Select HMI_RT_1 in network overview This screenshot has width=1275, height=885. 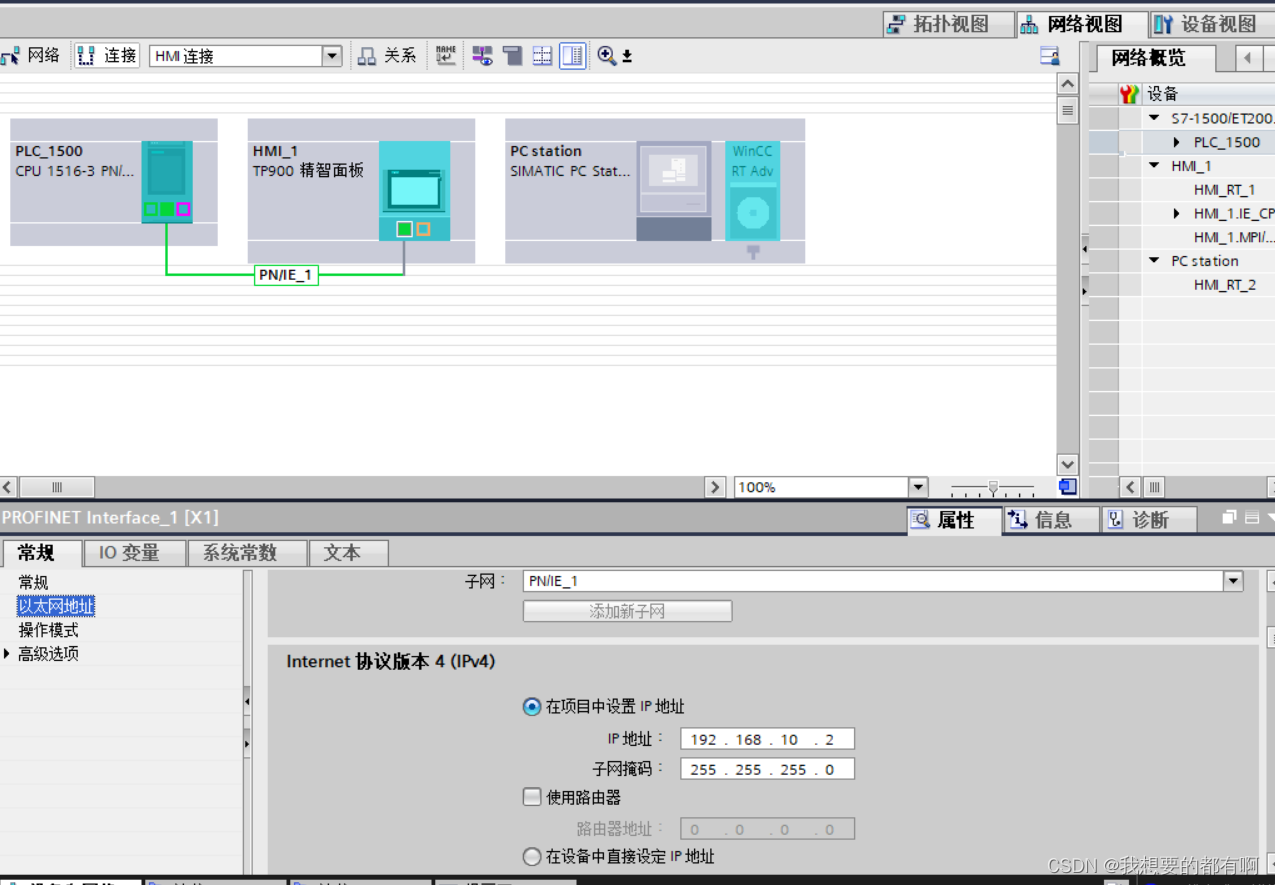(x=1224, y=190)
